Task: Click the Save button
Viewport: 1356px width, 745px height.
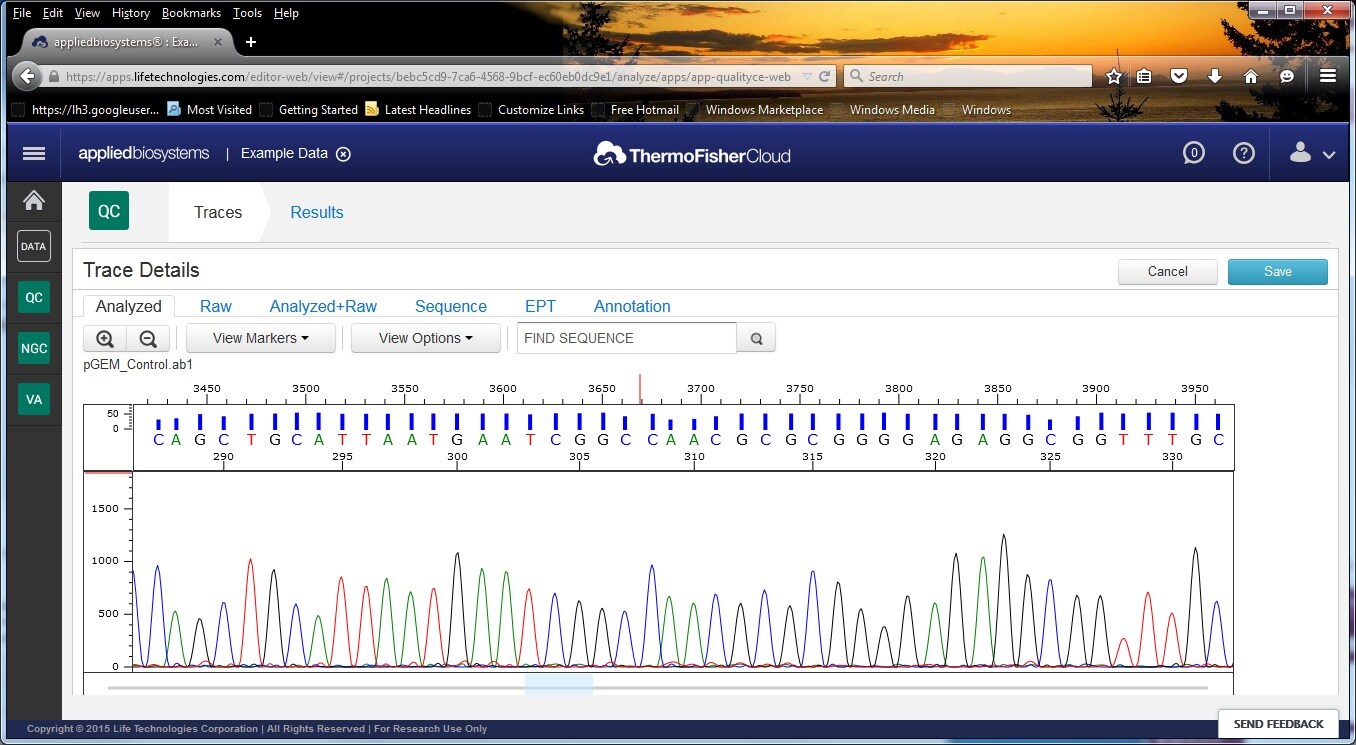Action: [1277, 271]
